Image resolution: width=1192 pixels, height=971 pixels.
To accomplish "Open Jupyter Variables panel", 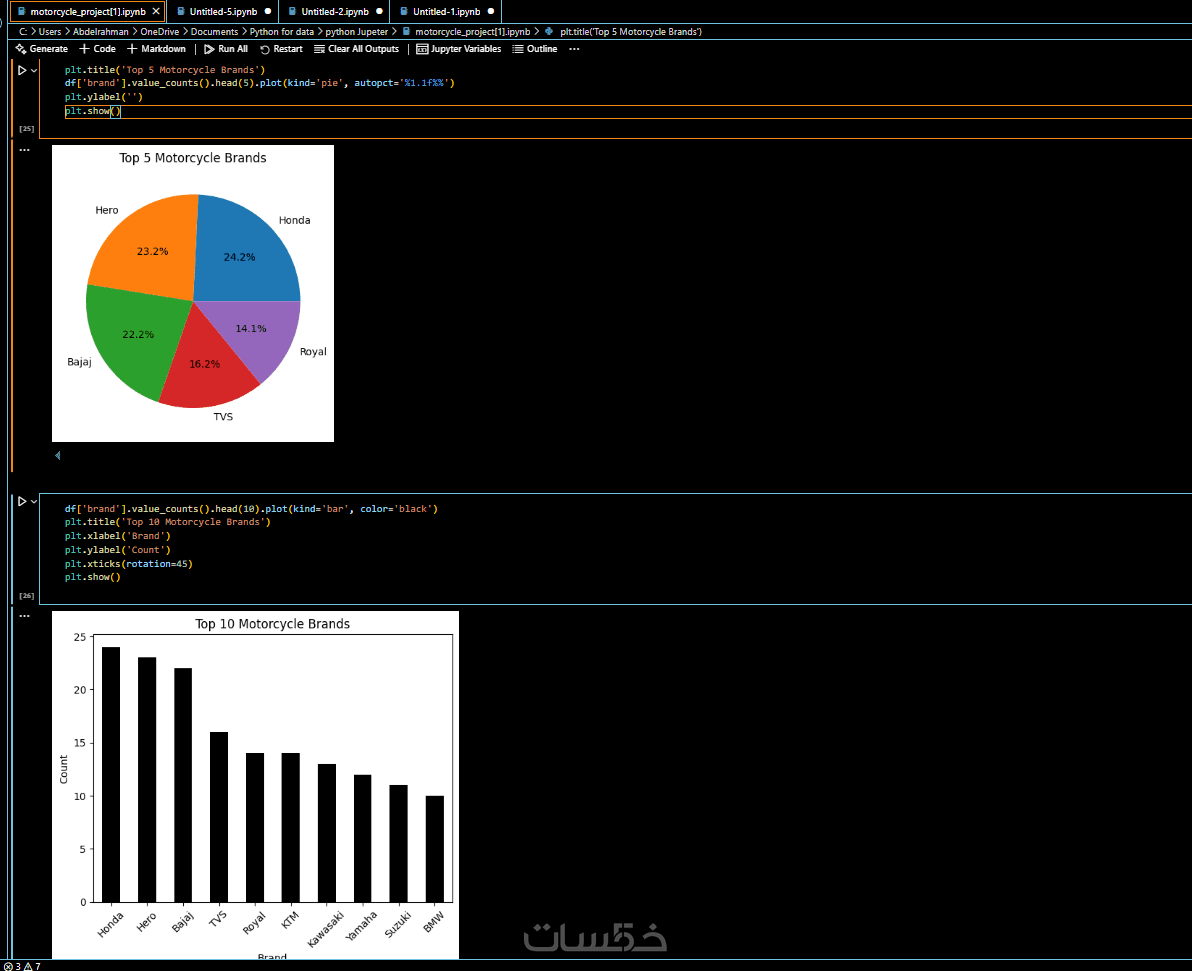I will 458,49.
